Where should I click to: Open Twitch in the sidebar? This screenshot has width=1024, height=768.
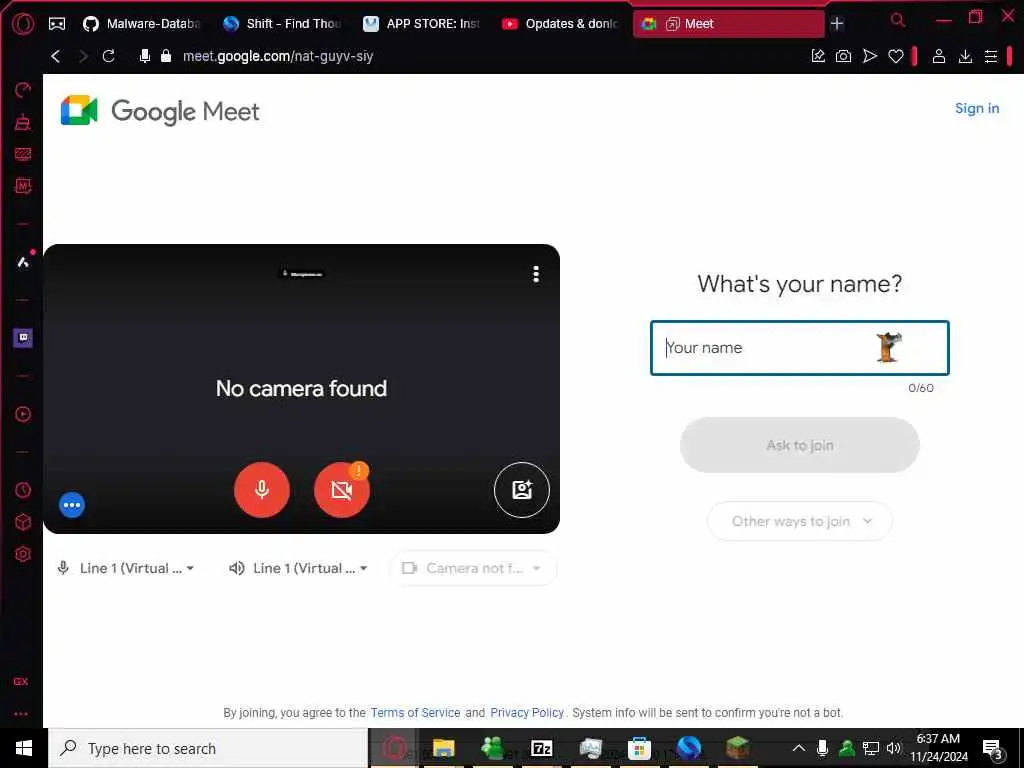click(23, 338)
